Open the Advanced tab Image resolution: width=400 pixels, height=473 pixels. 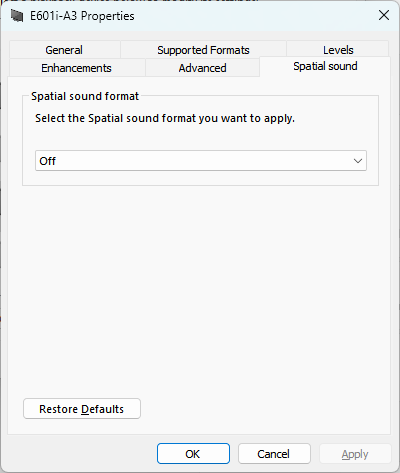pos(202,68)
